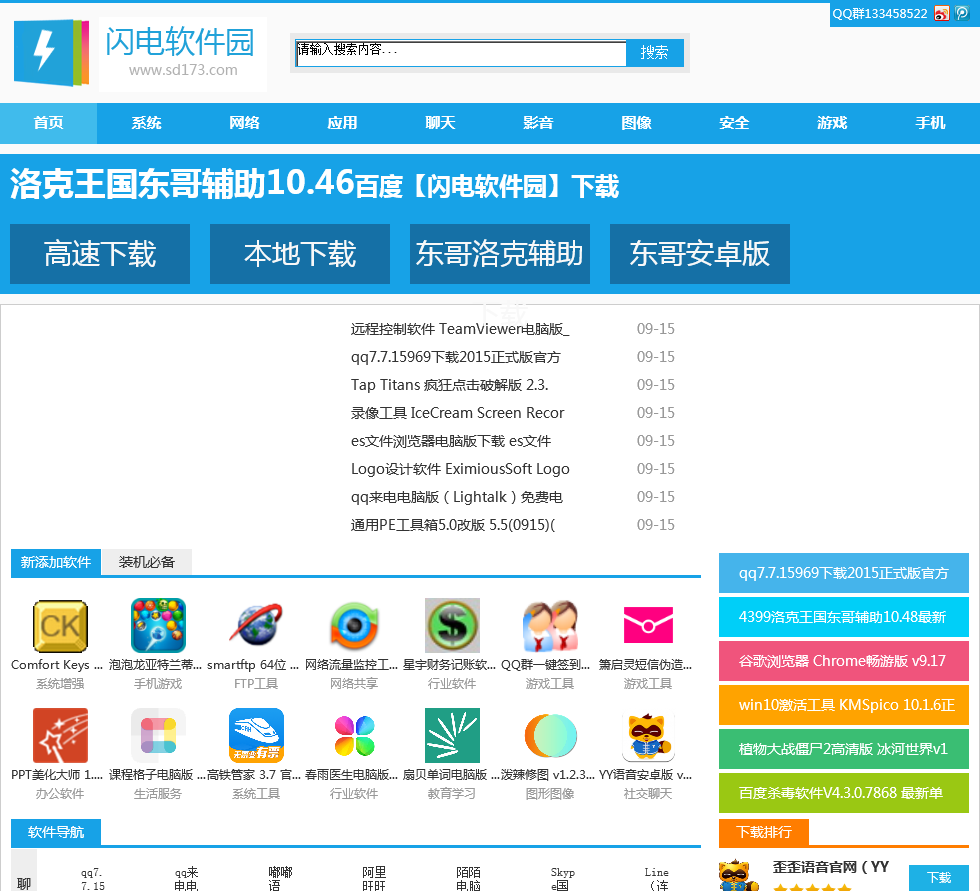The height and width of the screenshot is (891, 980).
Task: Open the 手机 nav category
Action: coord(931,123)
